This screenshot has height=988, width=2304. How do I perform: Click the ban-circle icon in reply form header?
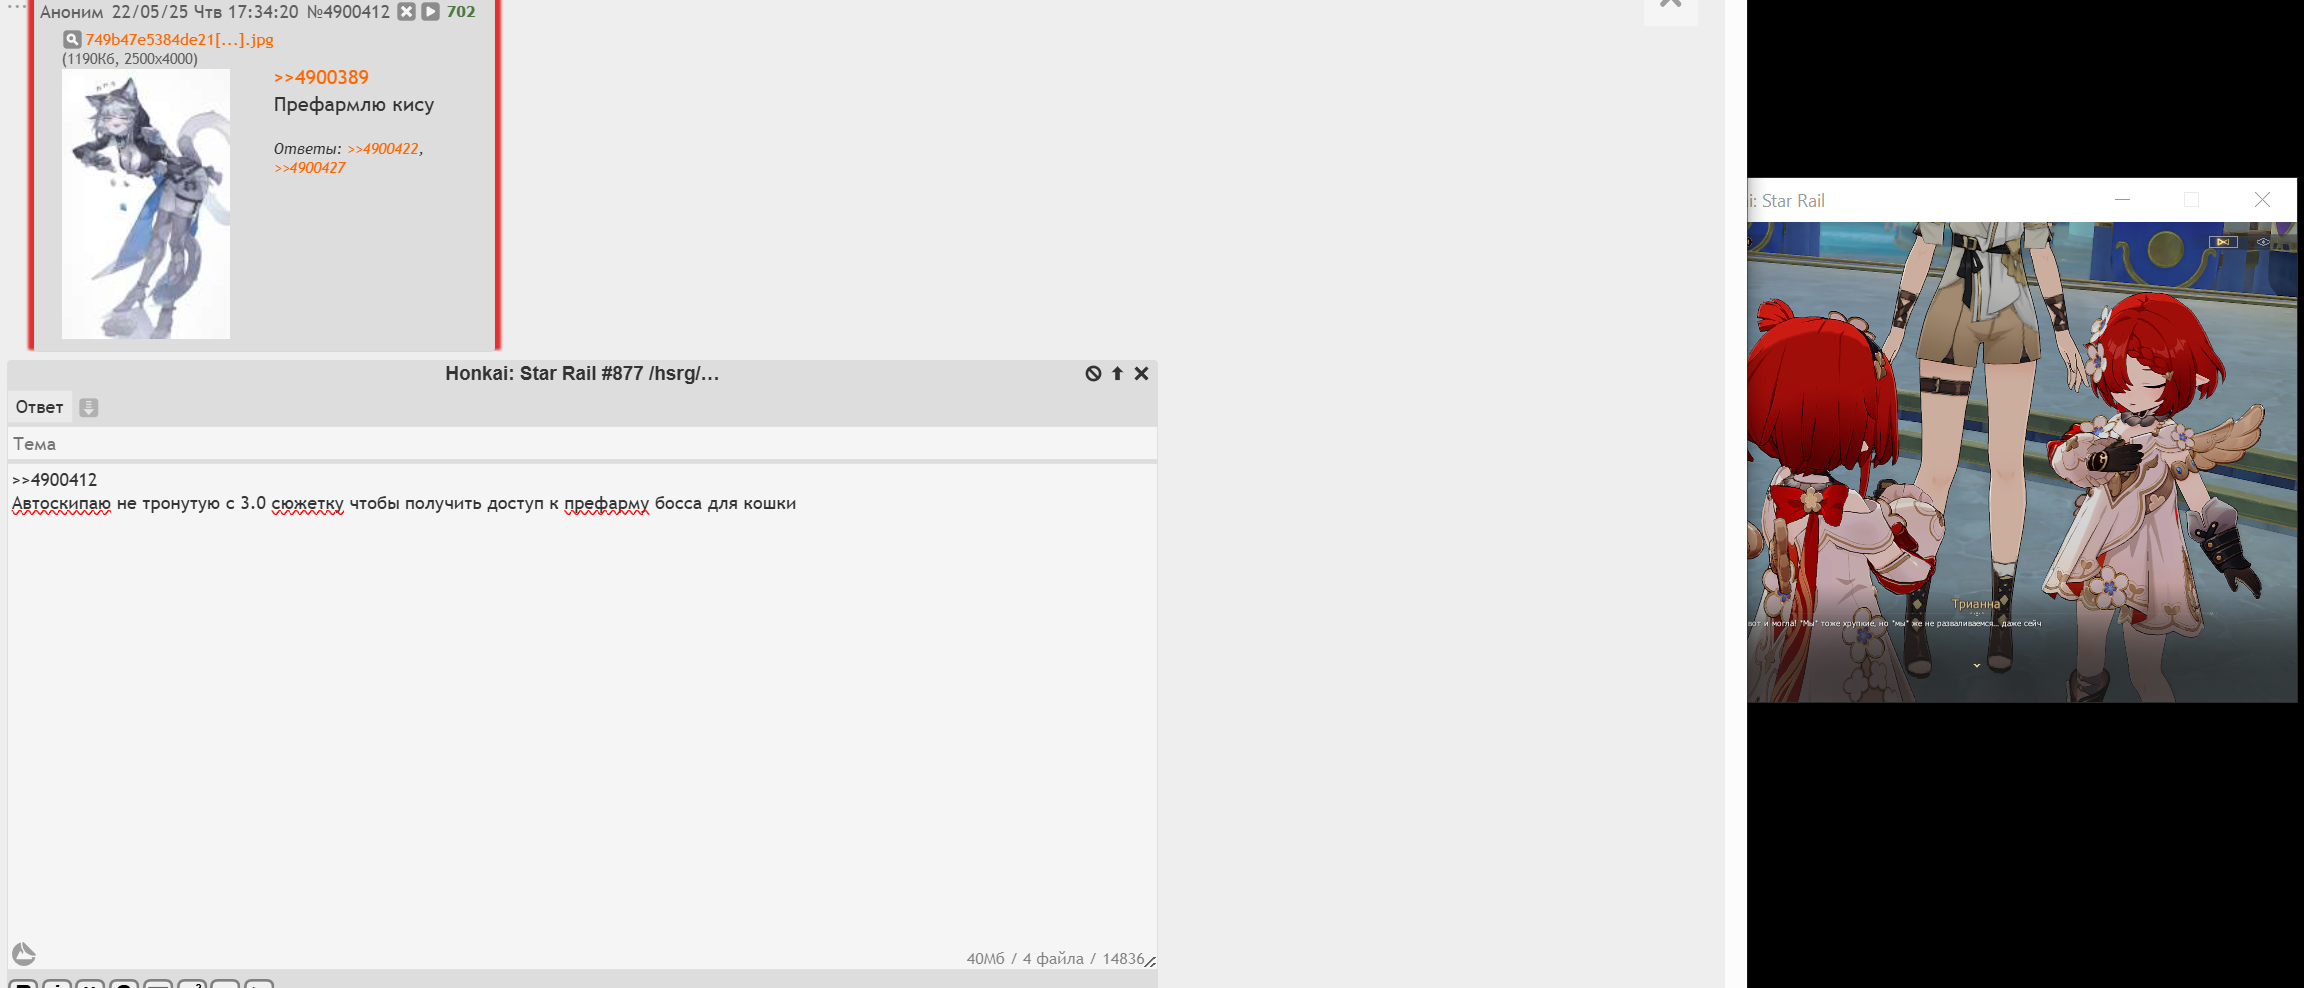point(1093,373)
